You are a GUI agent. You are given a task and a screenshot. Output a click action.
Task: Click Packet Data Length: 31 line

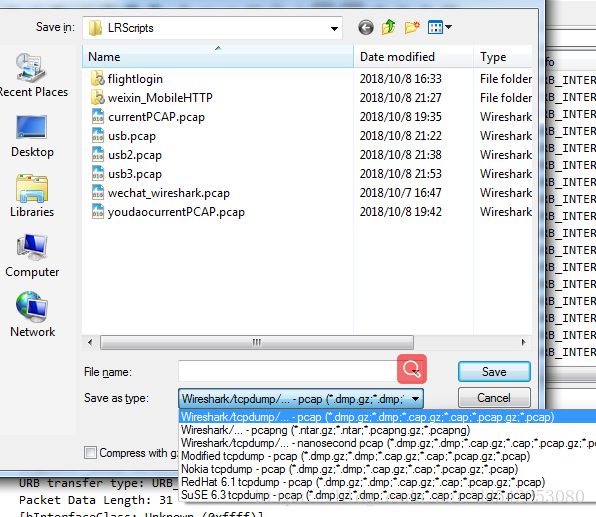click(96, 500)
